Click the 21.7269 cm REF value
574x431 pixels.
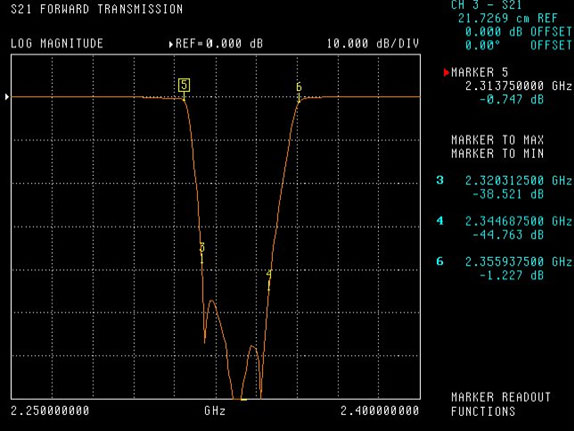508,18
